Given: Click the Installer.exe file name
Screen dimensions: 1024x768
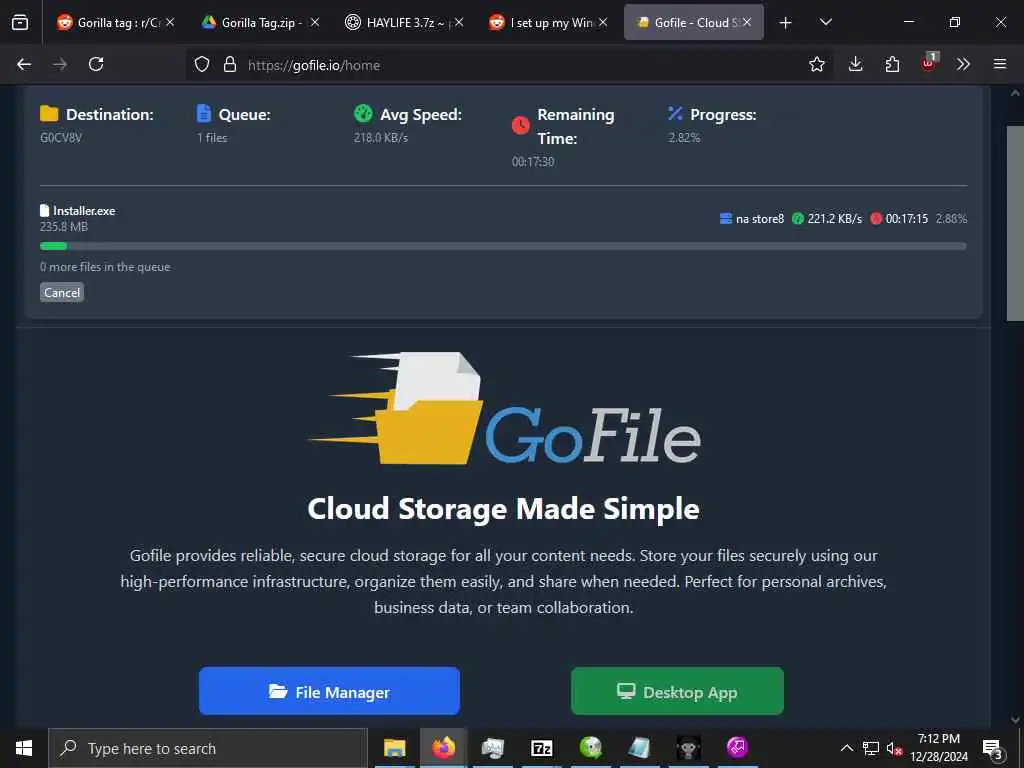Looking at the screenshot, I should tap(84, 211).
